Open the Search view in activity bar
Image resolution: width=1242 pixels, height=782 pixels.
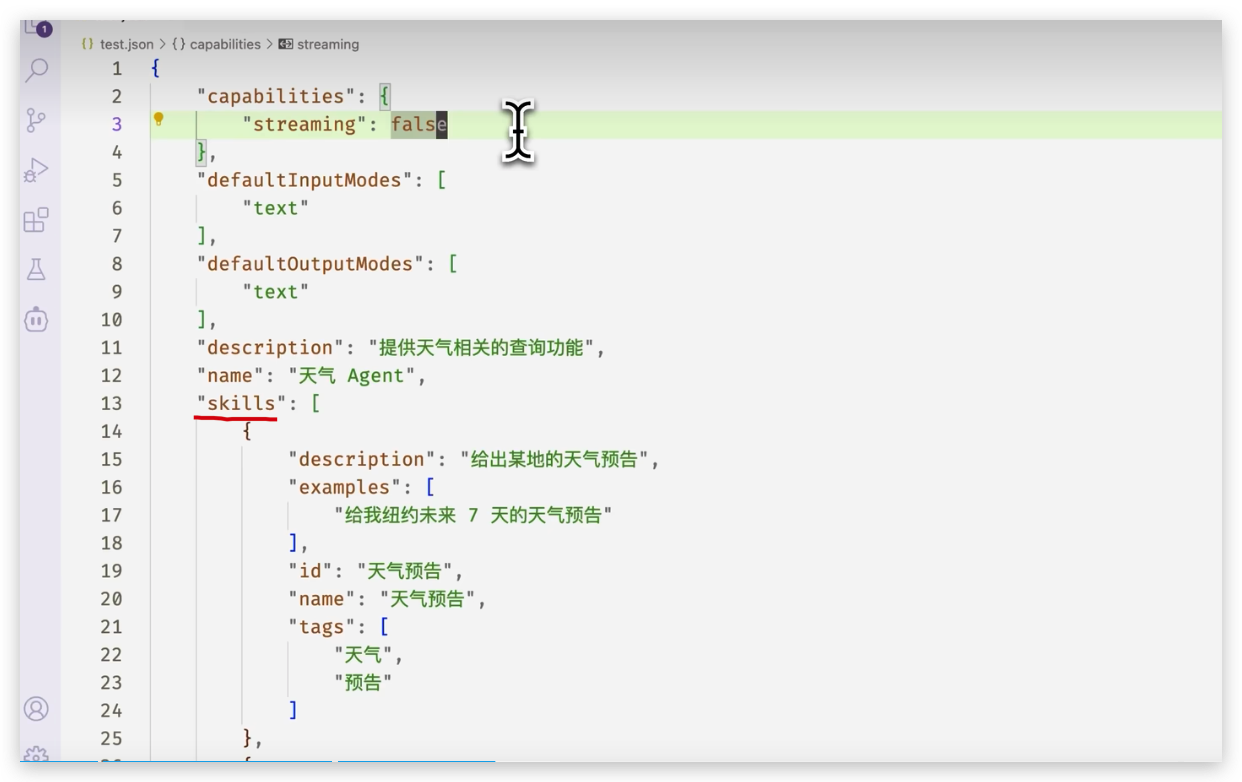coord(37,70)
